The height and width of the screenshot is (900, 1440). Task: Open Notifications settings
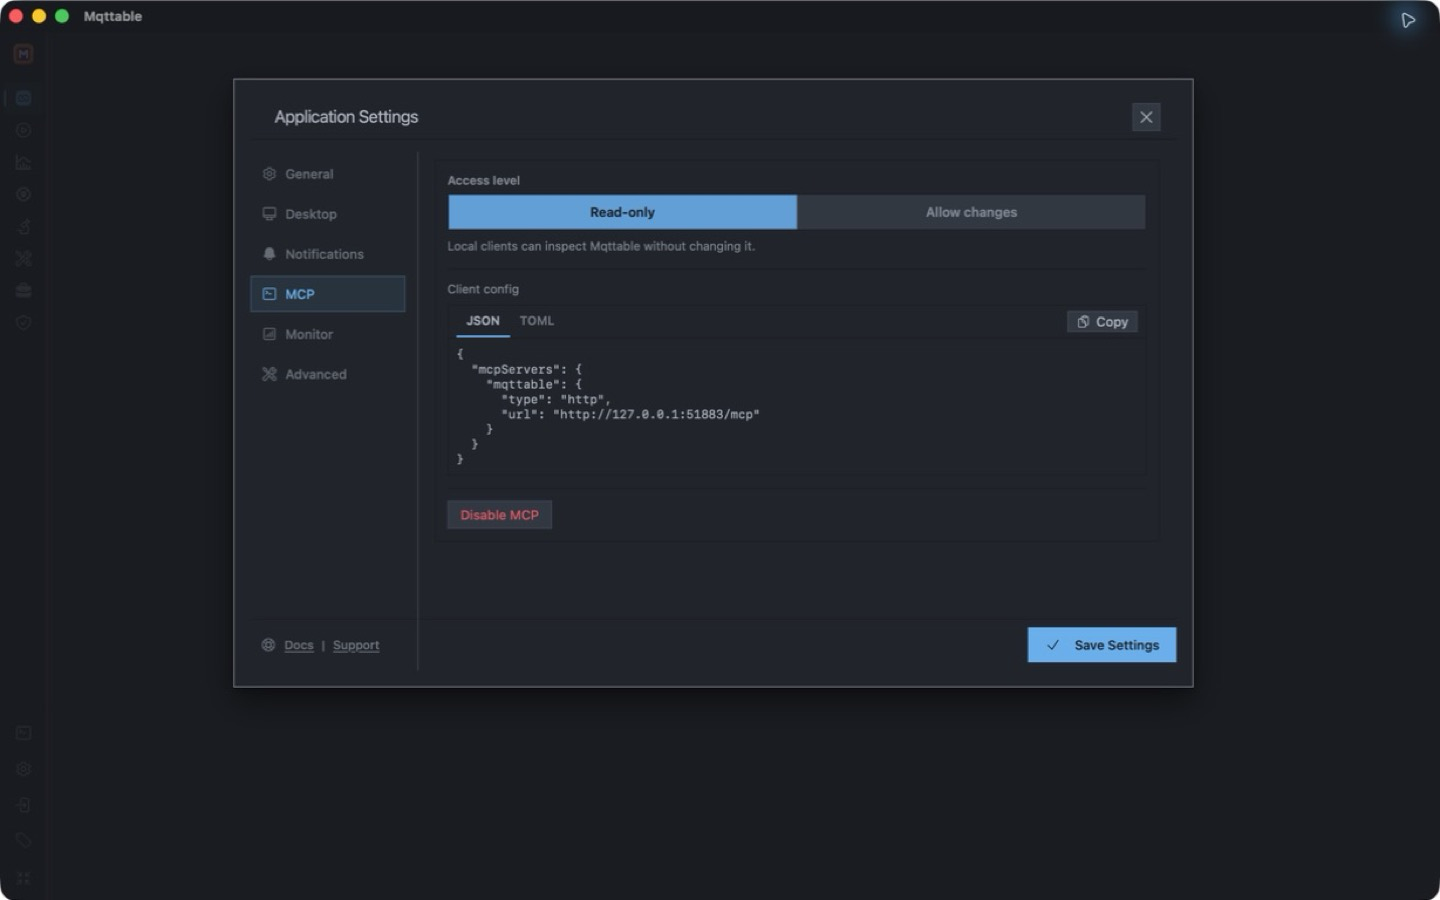click(x=327, y=254)
